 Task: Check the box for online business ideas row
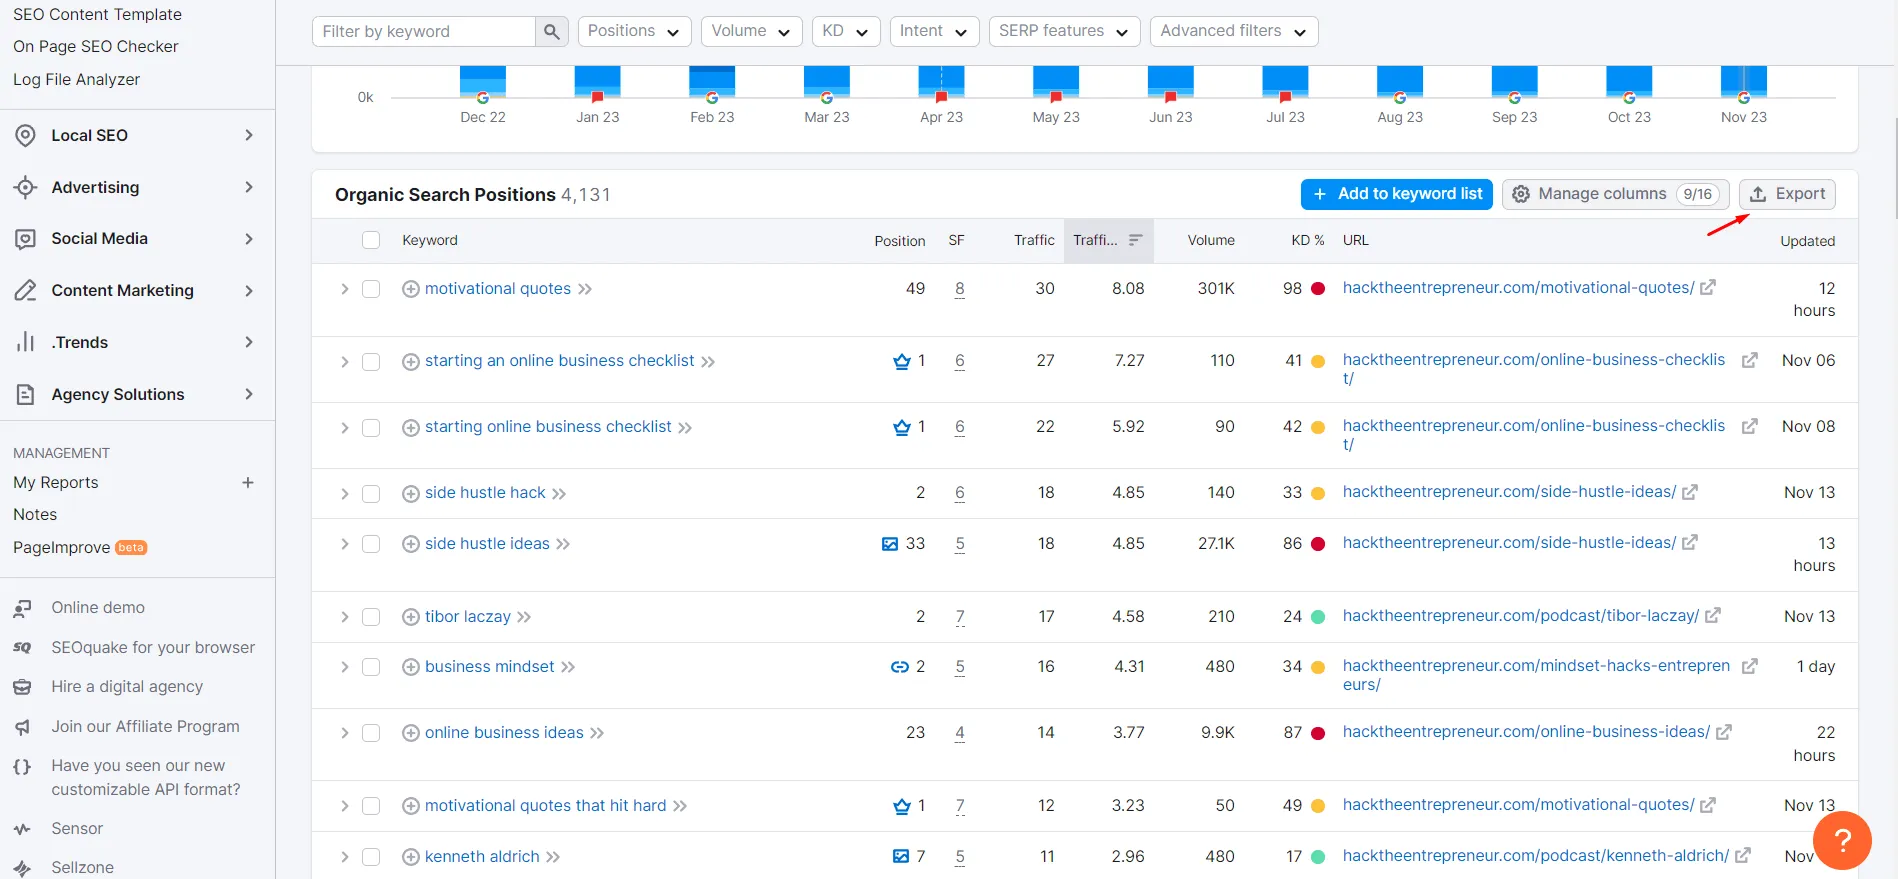(x=371, y=733)
